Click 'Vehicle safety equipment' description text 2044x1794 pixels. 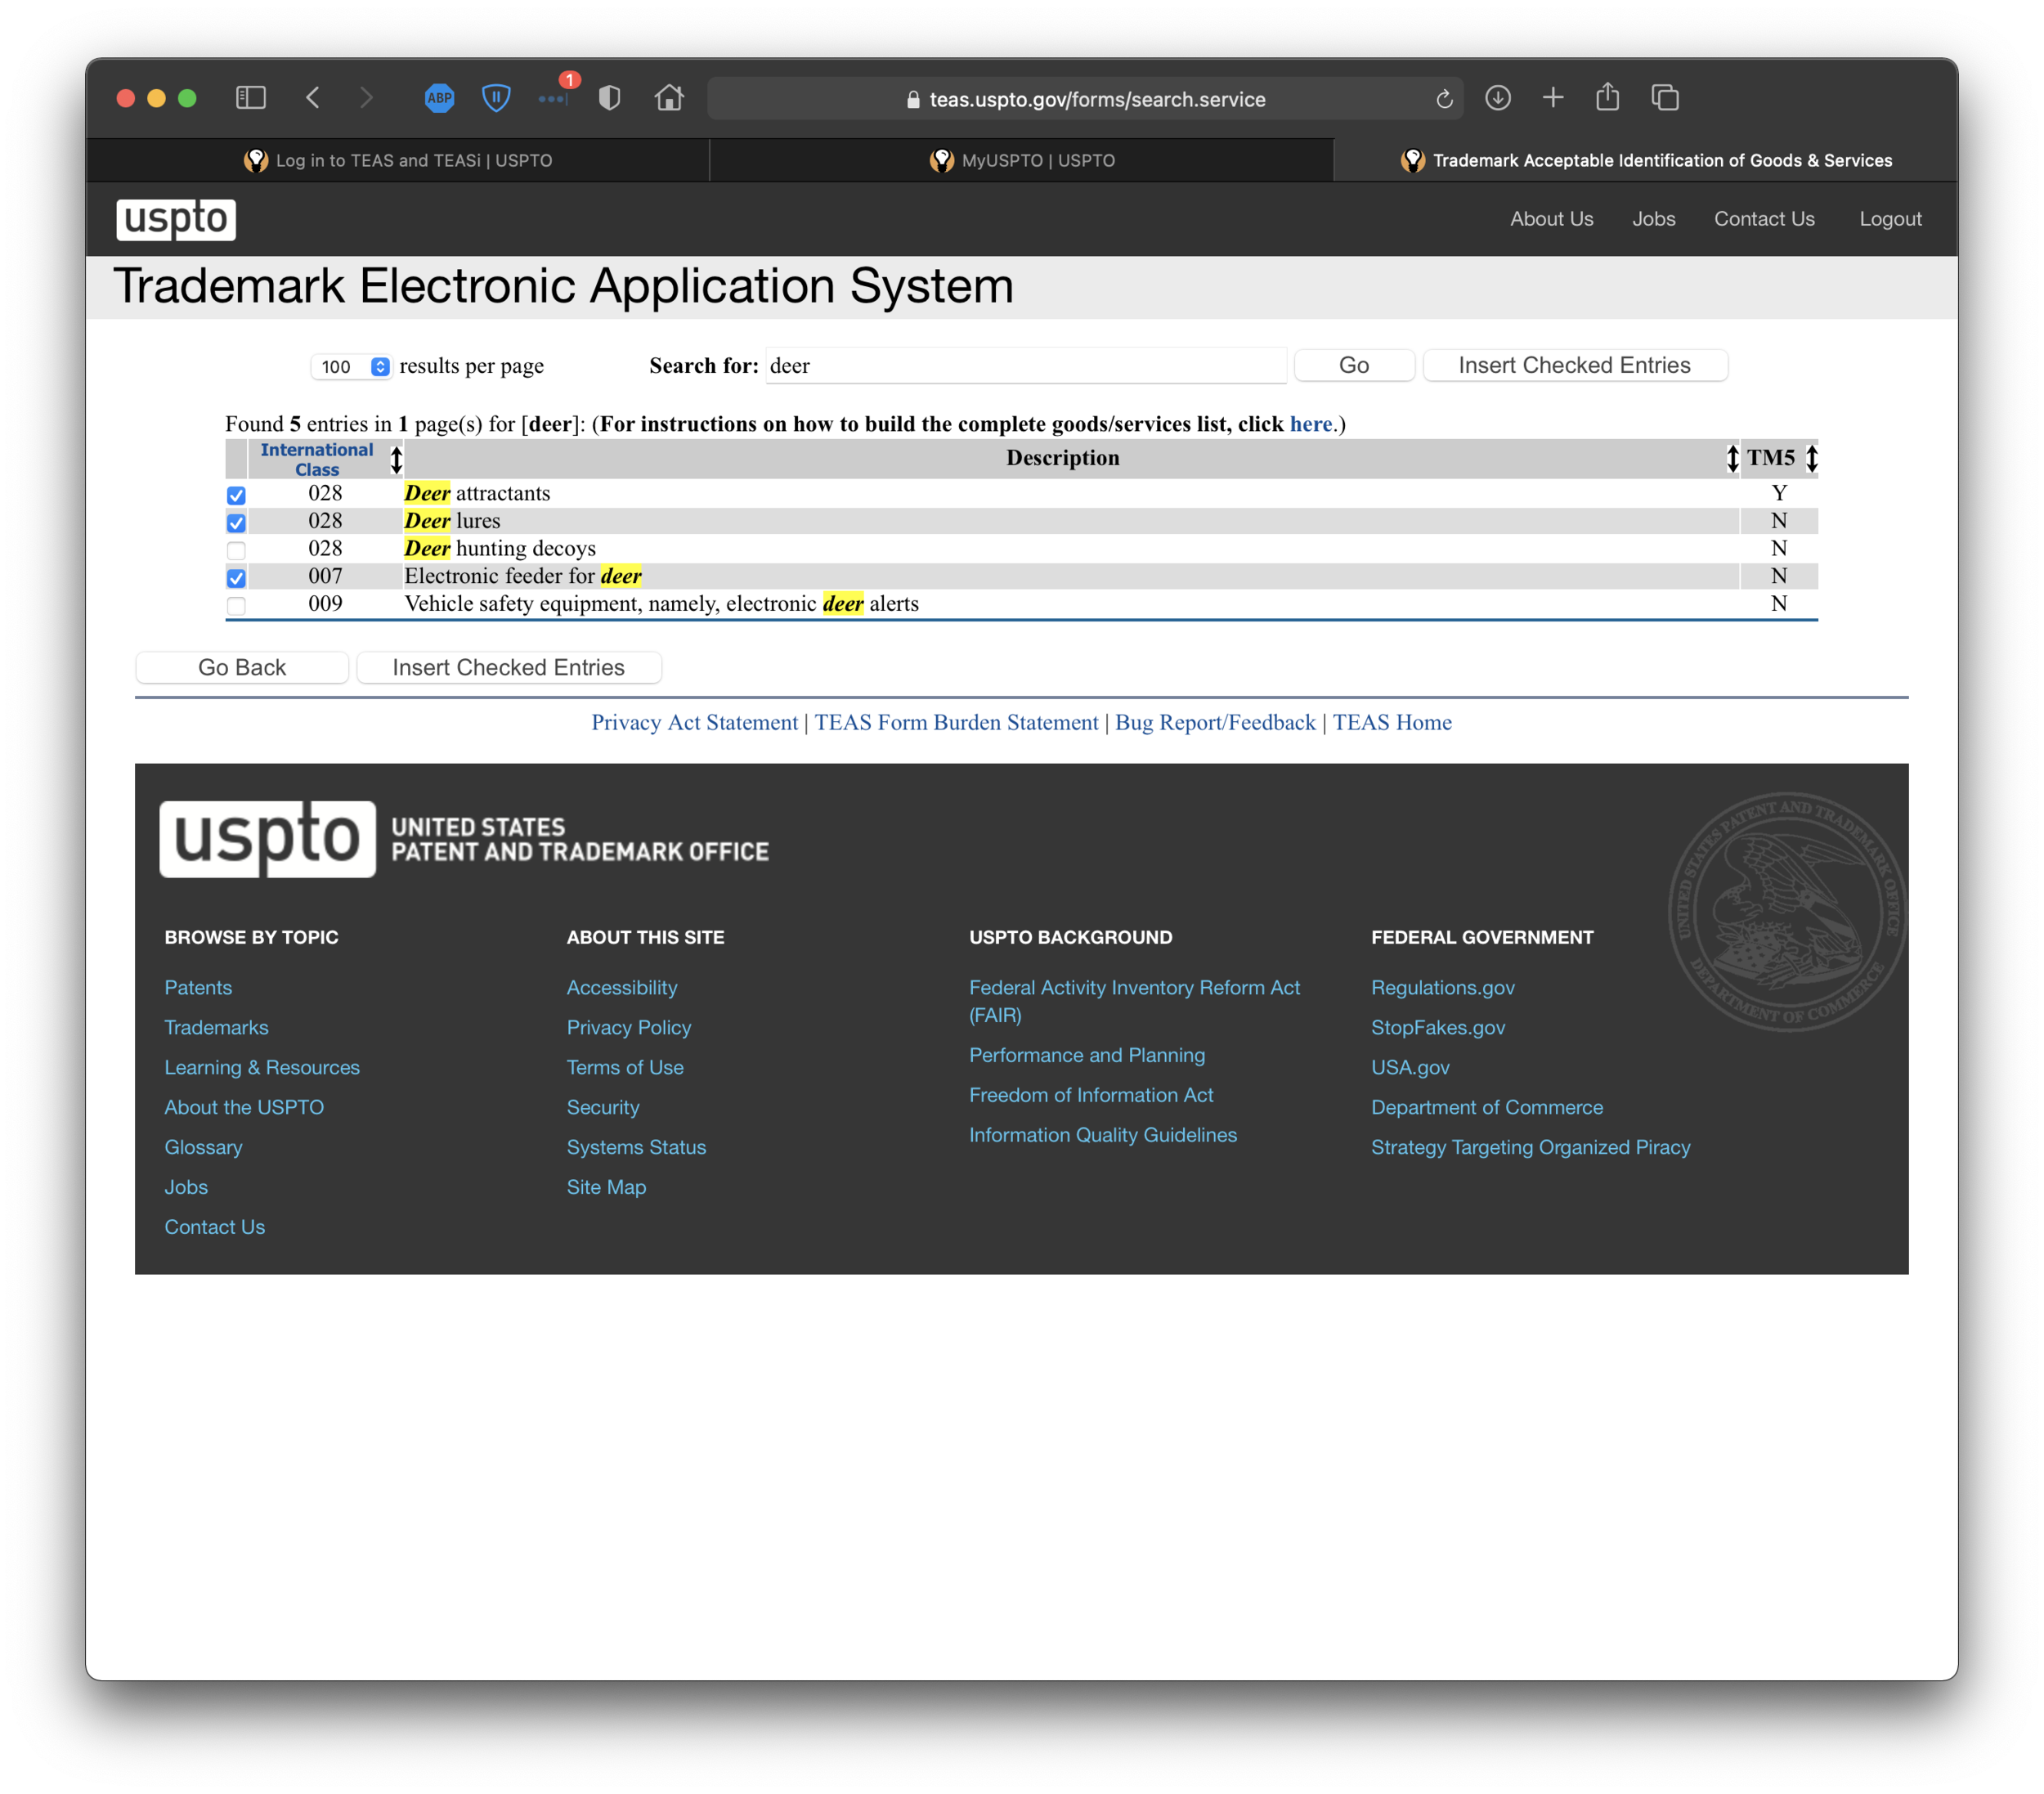pyautogui.click(x=661, y=603)
